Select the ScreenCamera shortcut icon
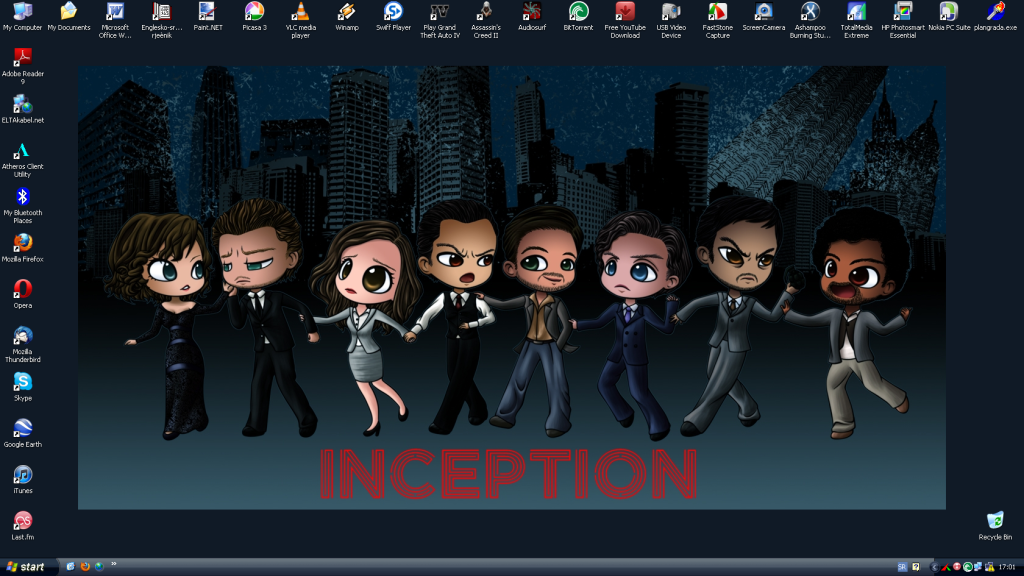1024x576 pixels. (x=763, y=16)
